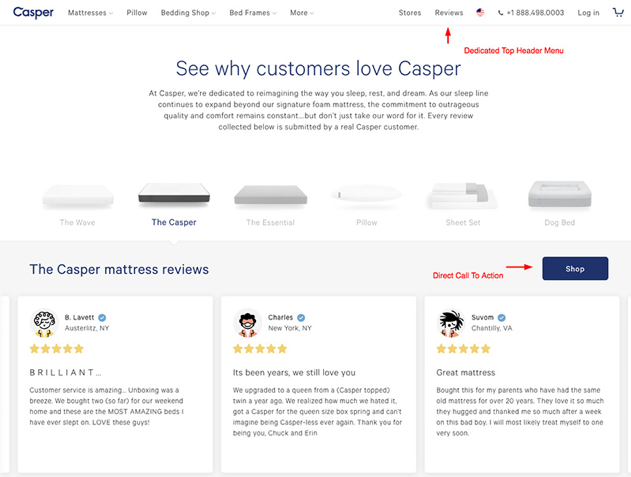Expand the Mattresses dropdown menu
This screenshot has height=477, width=631.
(x=90, y=13)
